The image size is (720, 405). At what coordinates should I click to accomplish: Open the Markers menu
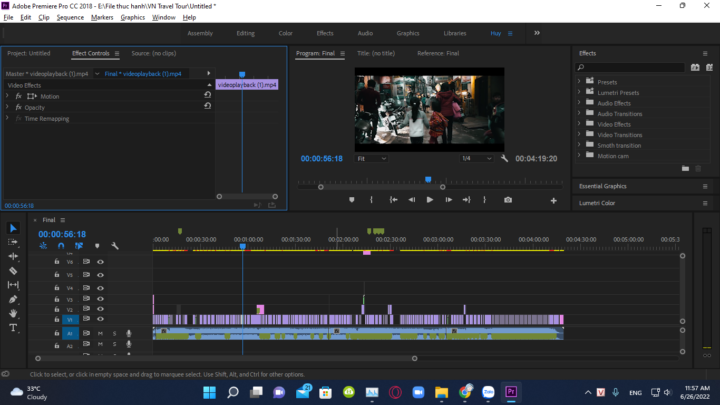102,17
